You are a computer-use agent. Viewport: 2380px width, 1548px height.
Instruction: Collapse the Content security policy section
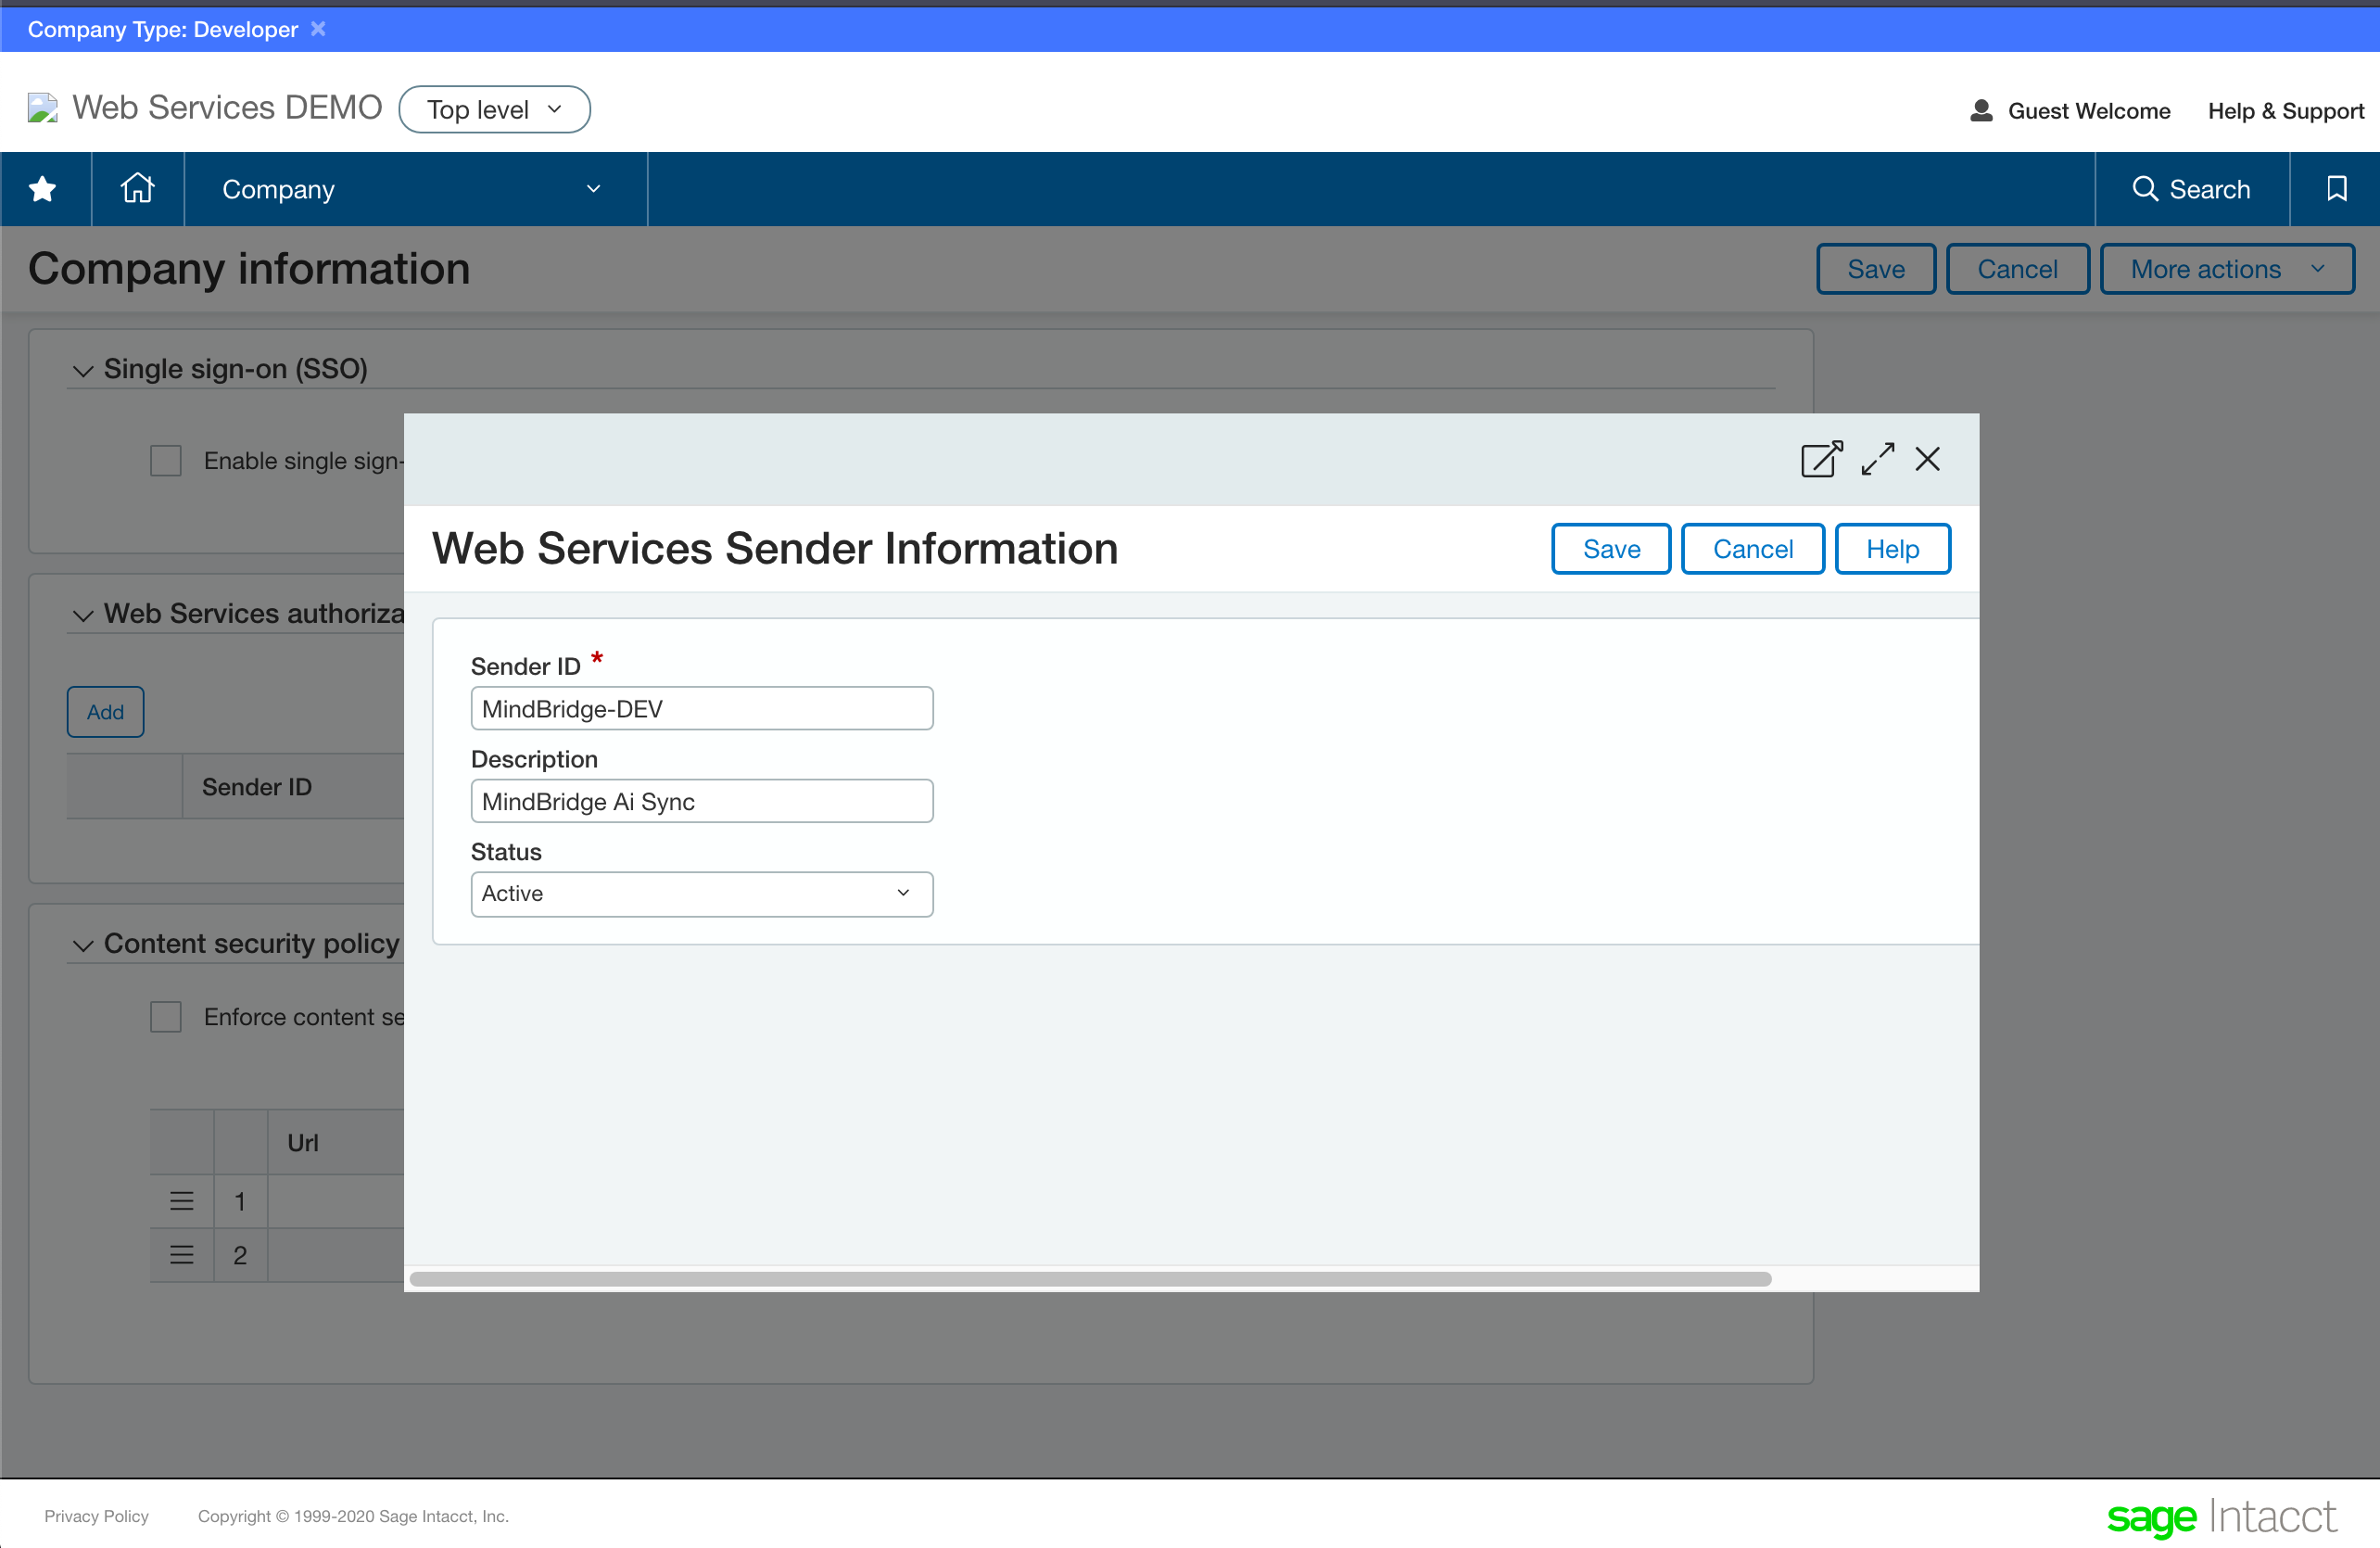click(83, 945)
